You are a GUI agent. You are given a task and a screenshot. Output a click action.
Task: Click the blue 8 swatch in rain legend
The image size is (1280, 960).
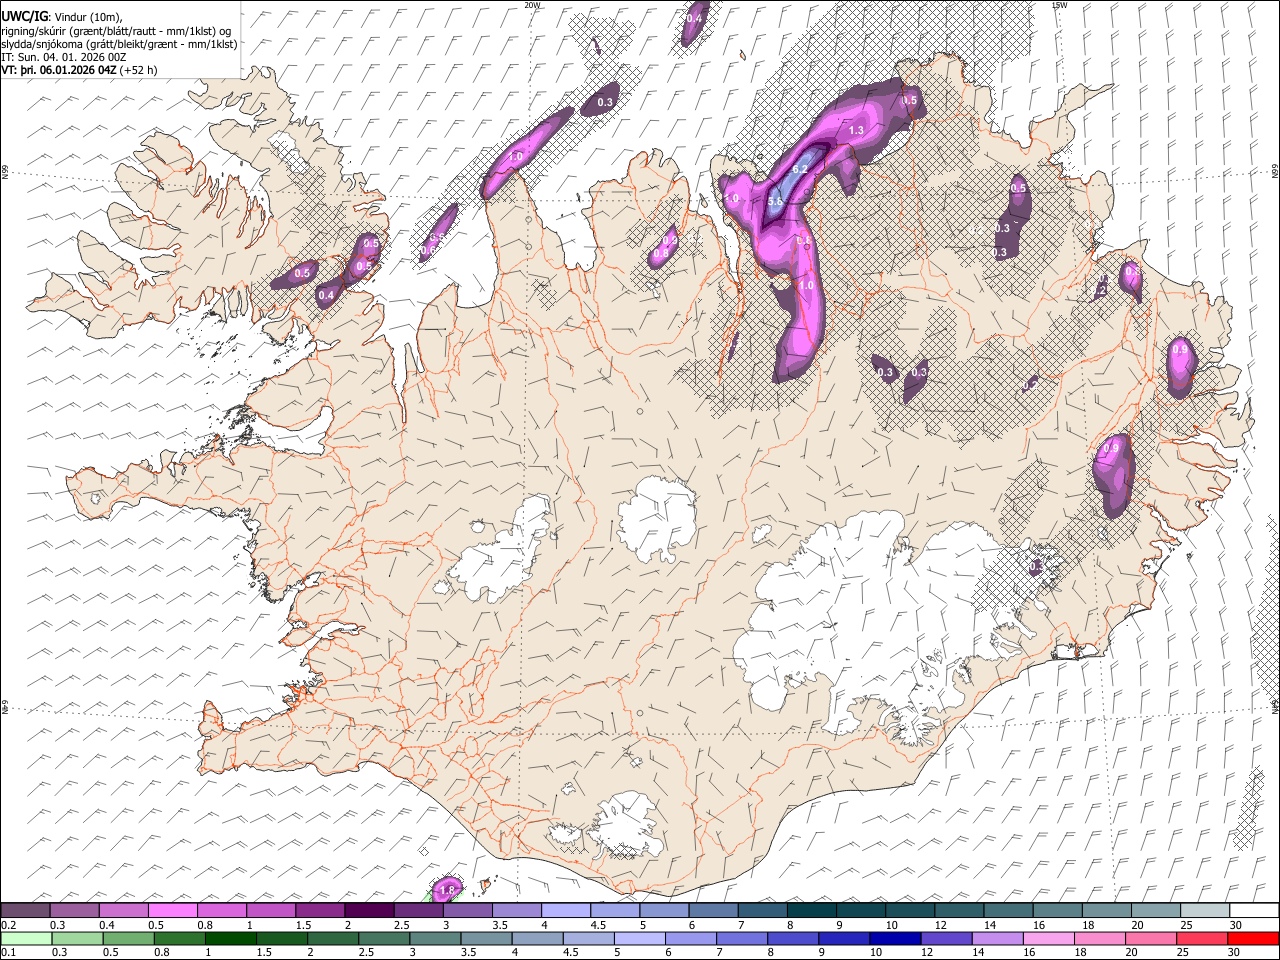point(792,938)
